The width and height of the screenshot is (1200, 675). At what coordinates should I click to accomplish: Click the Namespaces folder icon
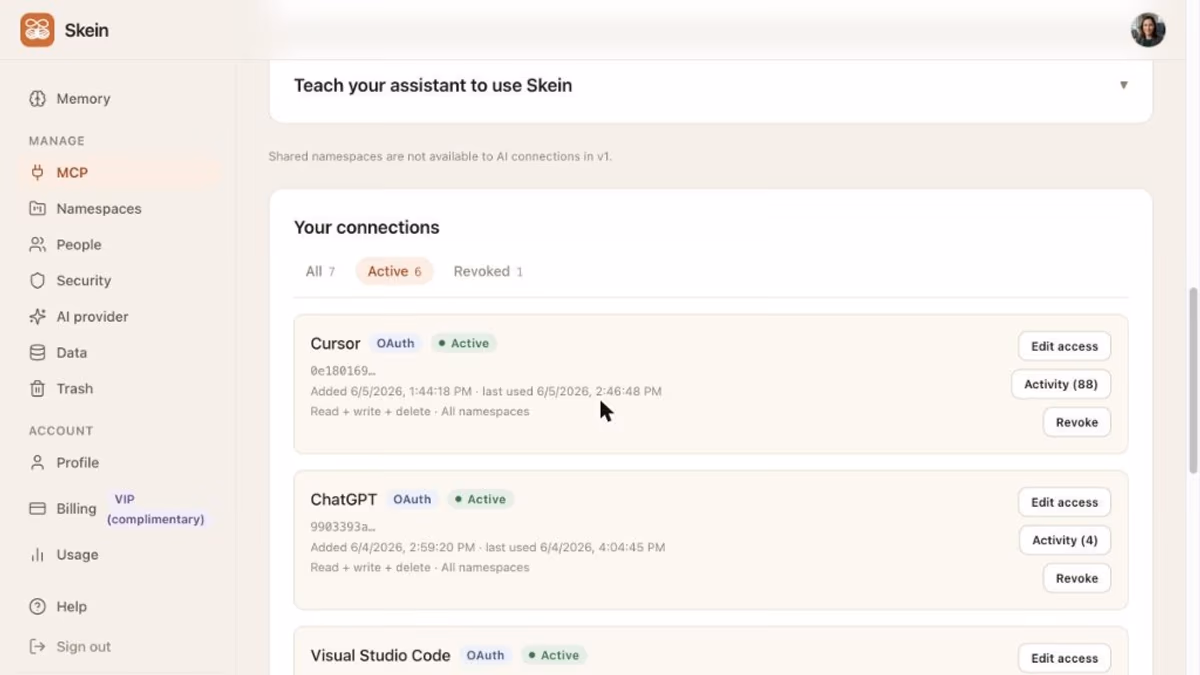coord(38,209)
